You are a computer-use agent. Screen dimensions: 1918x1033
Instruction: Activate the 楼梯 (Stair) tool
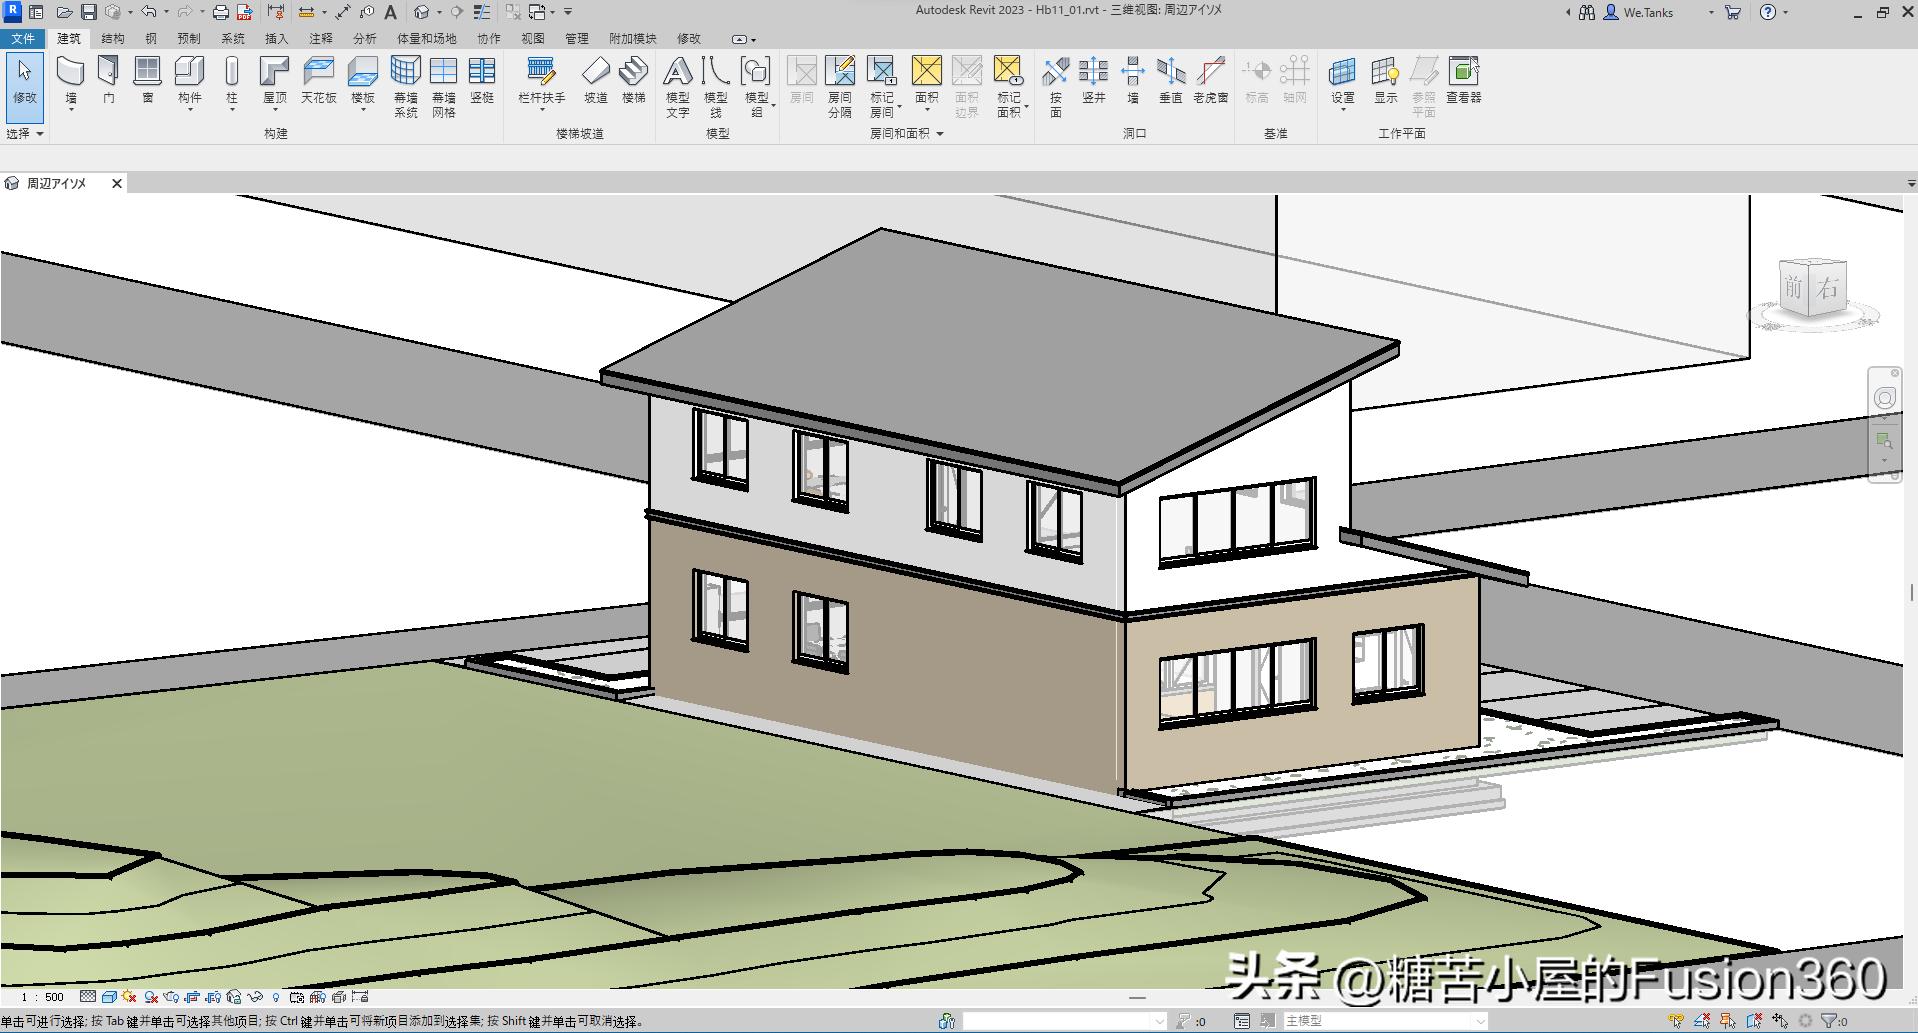click(633, 80)
